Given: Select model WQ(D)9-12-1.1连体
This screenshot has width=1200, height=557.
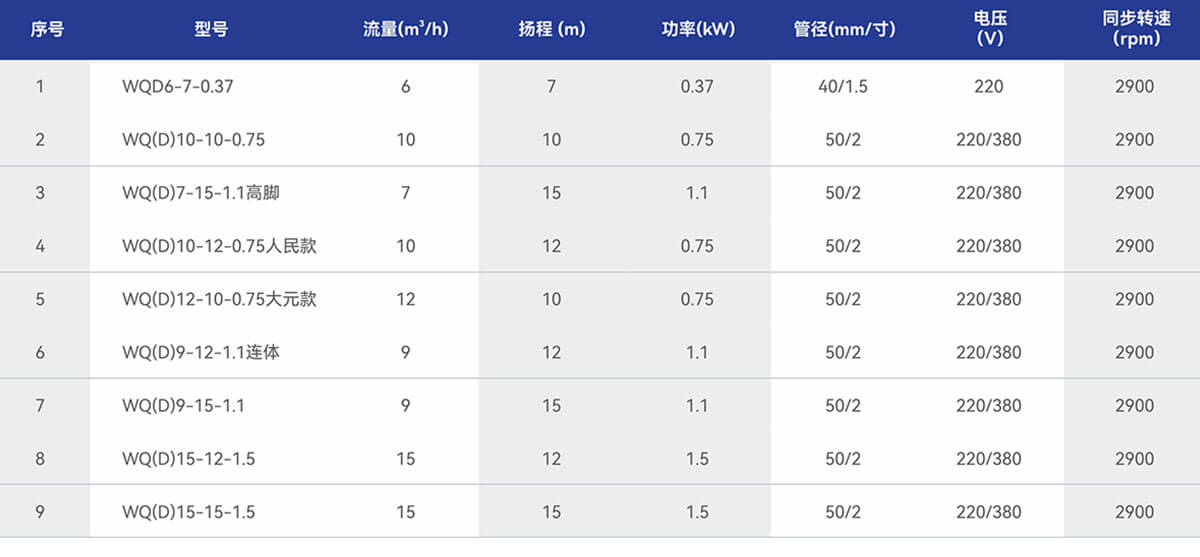Looking at the screenshot, I should tap(201, 352).
